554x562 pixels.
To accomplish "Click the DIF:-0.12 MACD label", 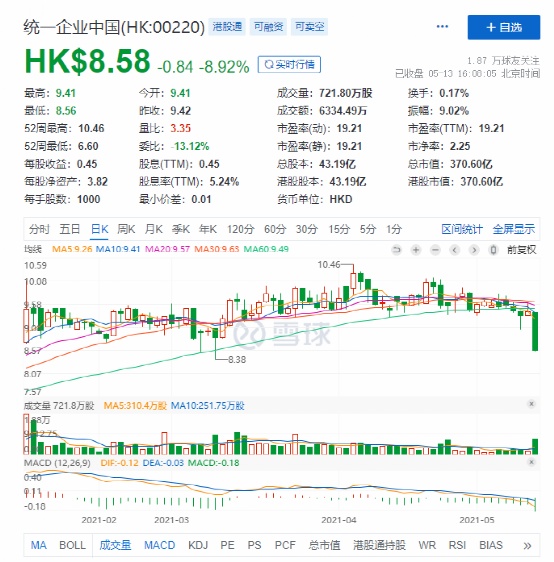I will coord(119,463).
